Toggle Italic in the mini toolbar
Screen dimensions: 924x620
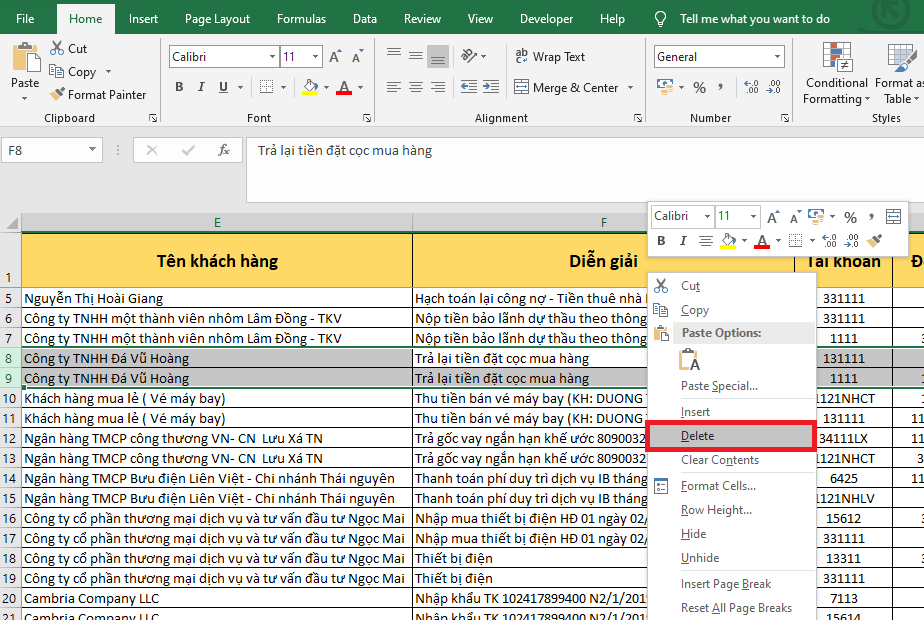point(684,241)
